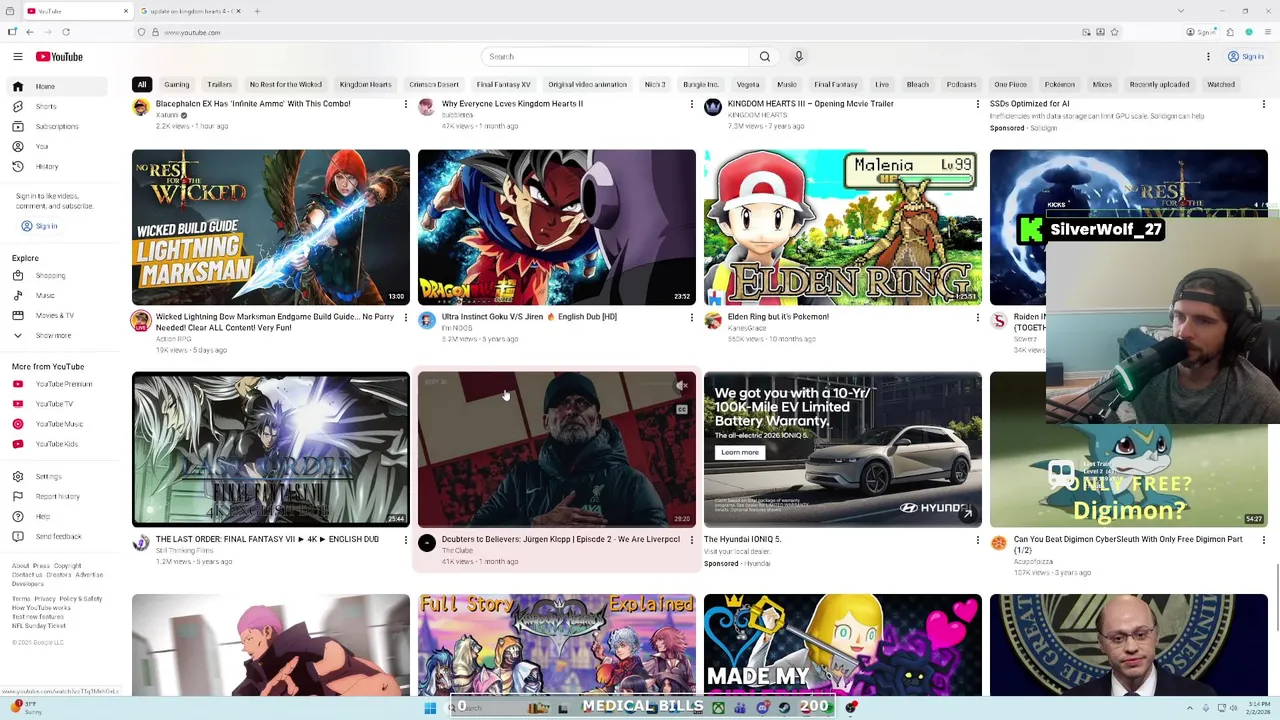Open Kingdom Hearts channel avatar for Opening Movie Trailer

(x=713, y=107)
